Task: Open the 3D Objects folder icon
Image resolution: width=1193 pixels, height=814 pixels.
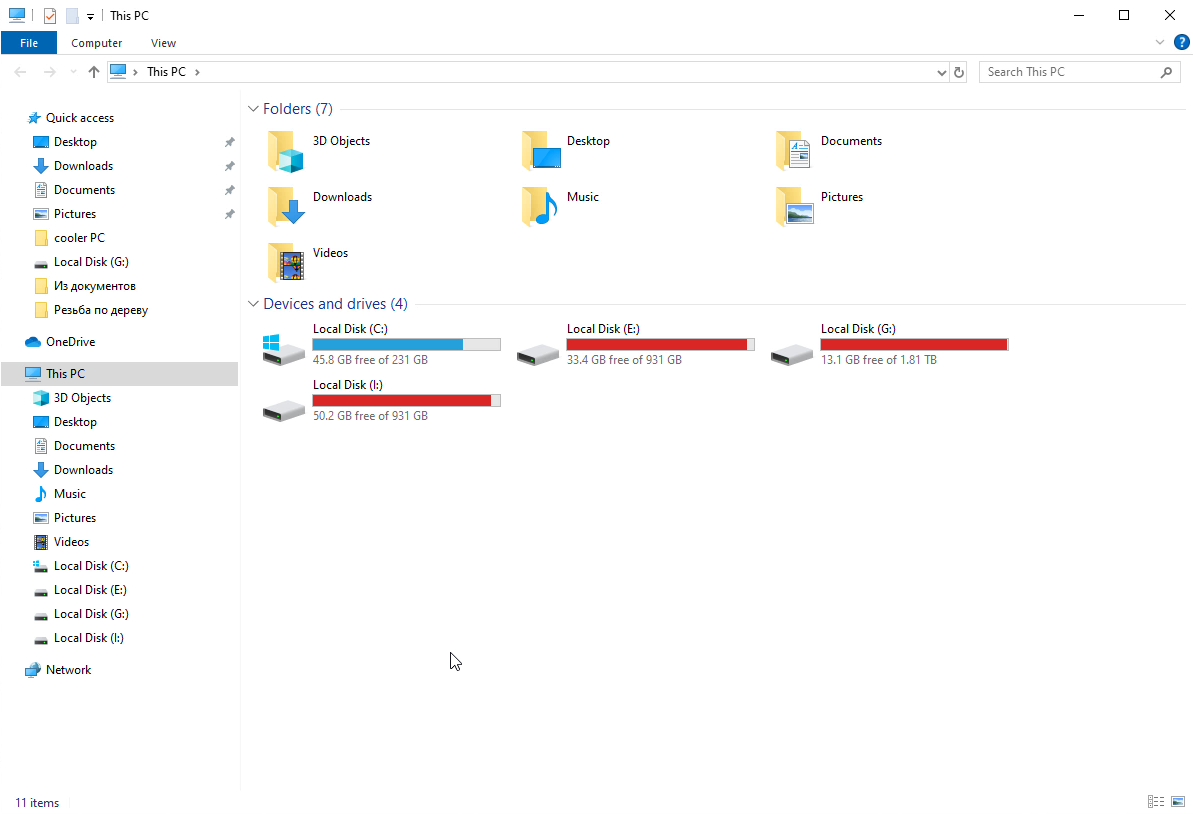Action: click(285, 151)
